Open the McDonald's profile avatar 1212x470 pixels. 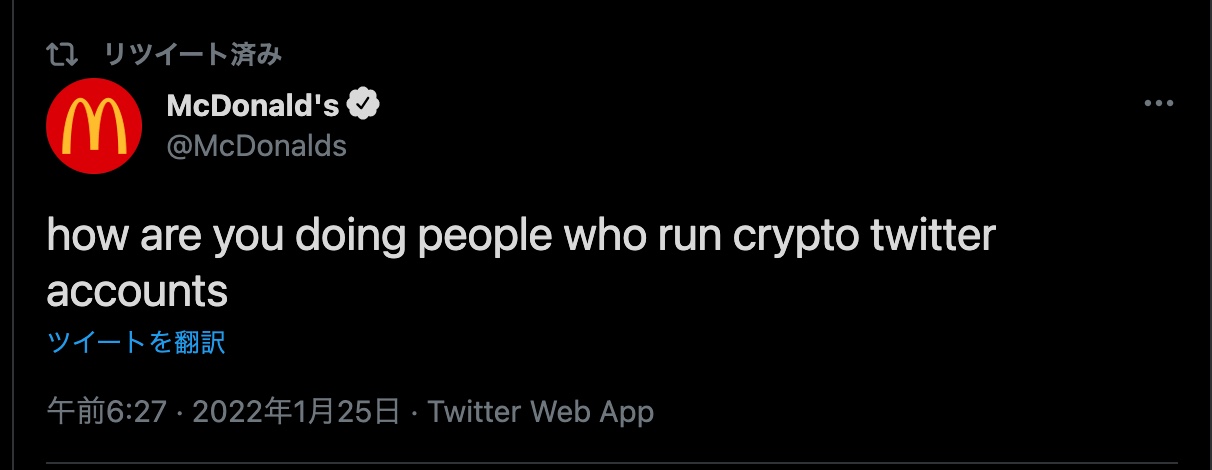point(96,125)
